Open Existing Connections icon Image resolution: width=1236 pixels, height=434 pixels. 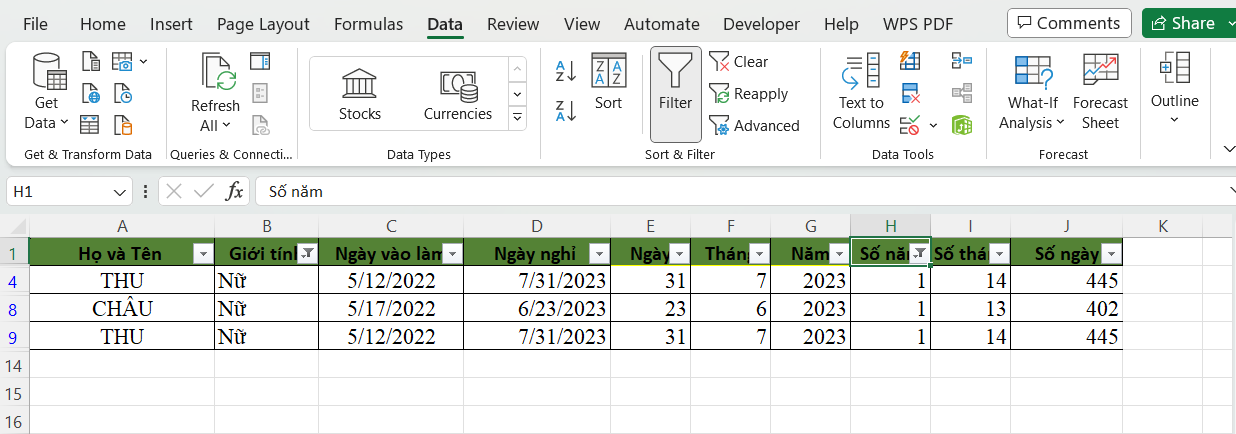tap(123, 125)
